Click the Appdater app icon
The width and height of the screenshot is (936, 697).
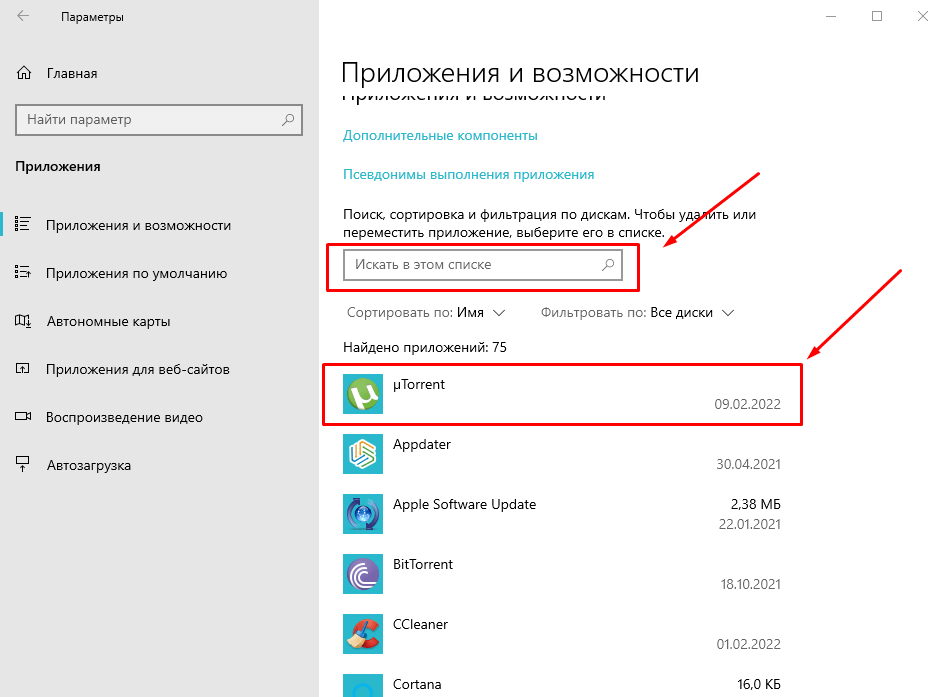click(362, 454)
